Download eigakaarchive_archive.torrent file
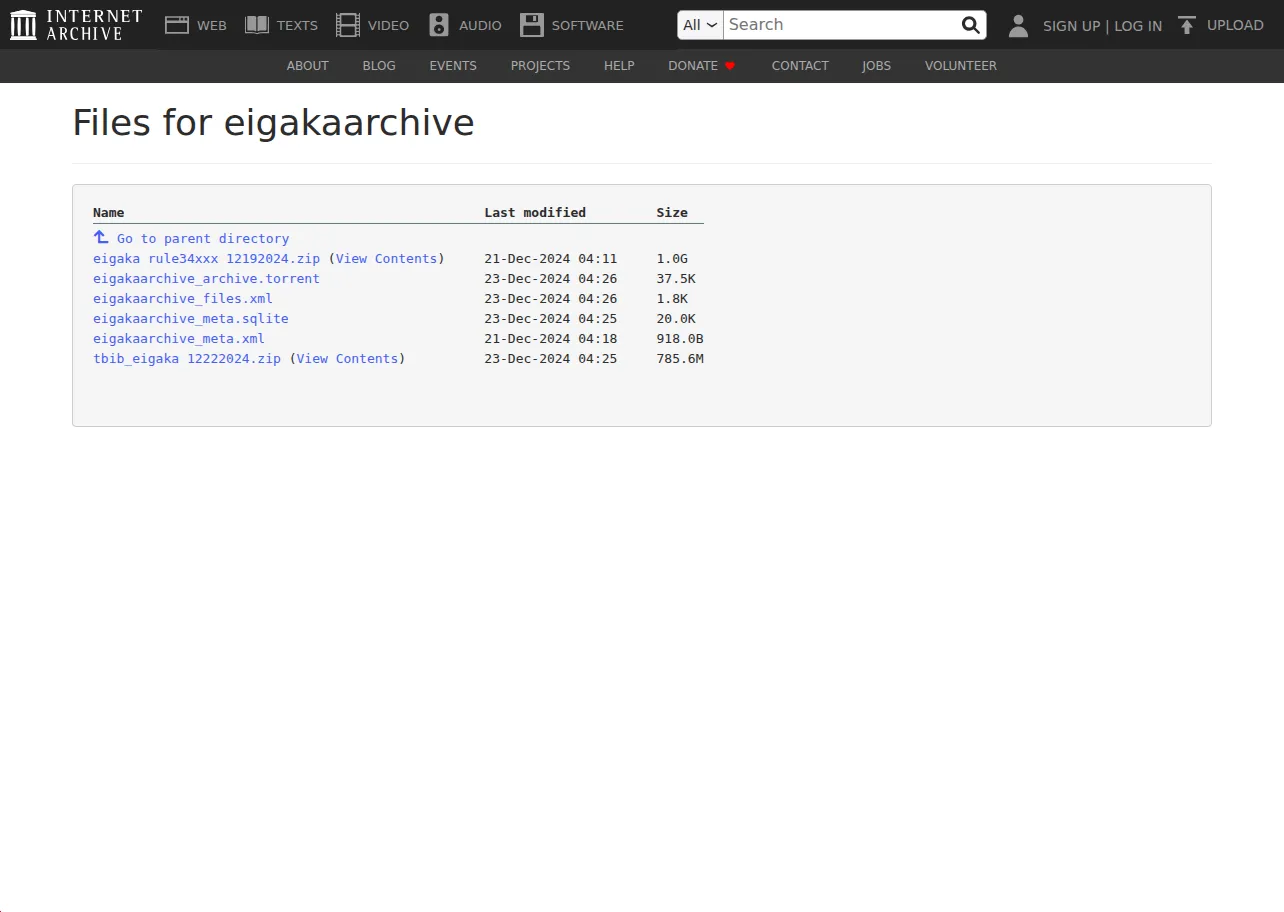Screen dimensions: 1284x912 (207, 279)
